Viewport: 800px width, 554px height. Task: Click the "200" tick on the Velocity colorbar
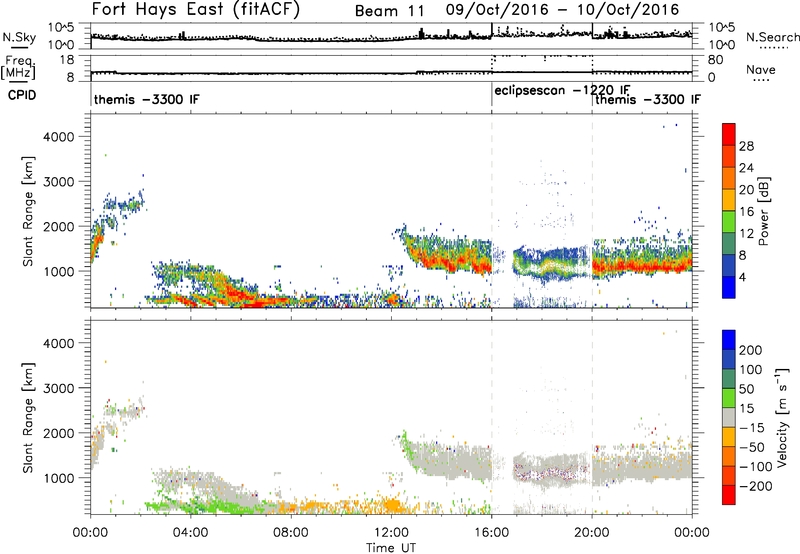[751, 350]
